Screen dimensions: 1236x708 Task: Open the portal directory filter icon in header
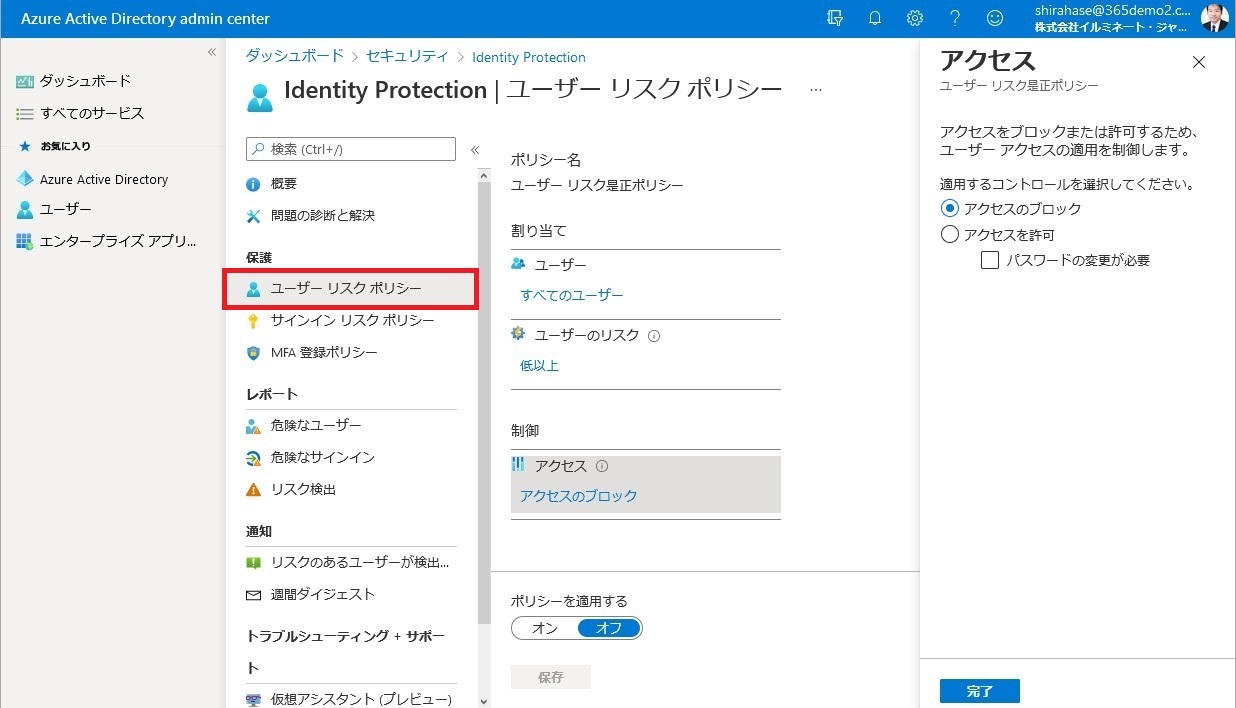pyautogui.click(x=835, y=18)
